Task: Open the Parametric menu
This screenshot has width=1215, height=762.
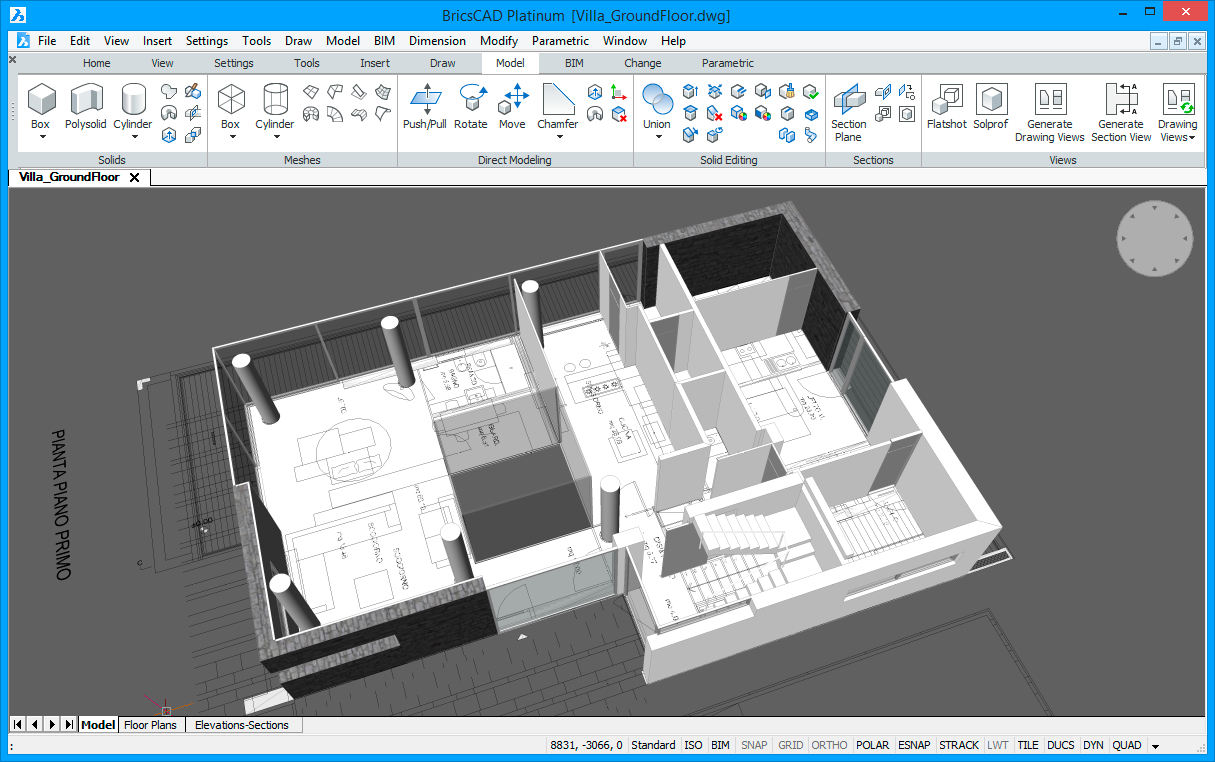Action: click(560, 41)
